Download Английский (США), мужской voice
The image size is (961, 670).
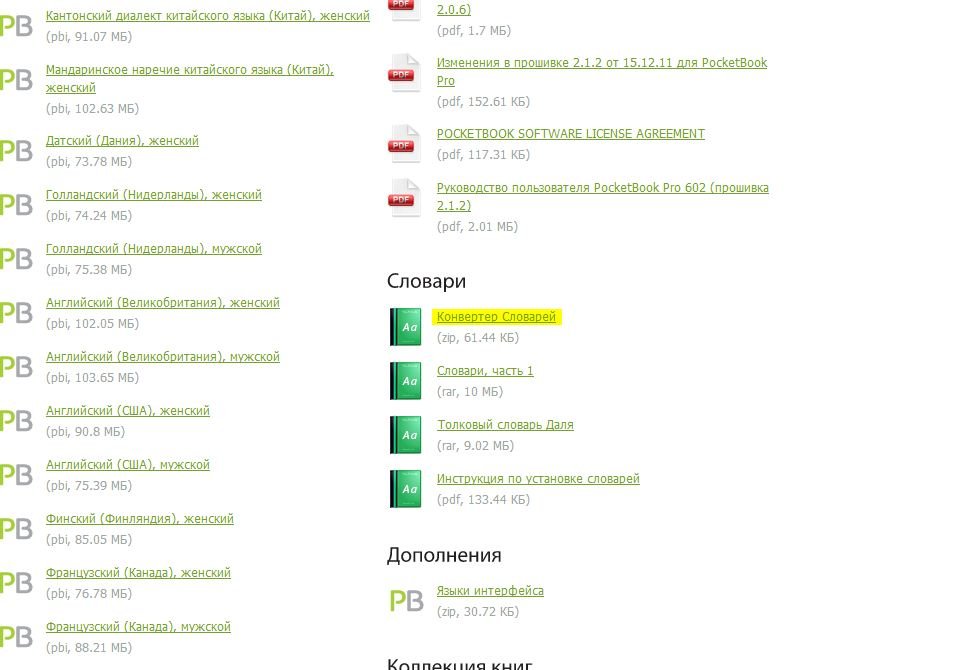pyautogui.click(x=127, y=465)
